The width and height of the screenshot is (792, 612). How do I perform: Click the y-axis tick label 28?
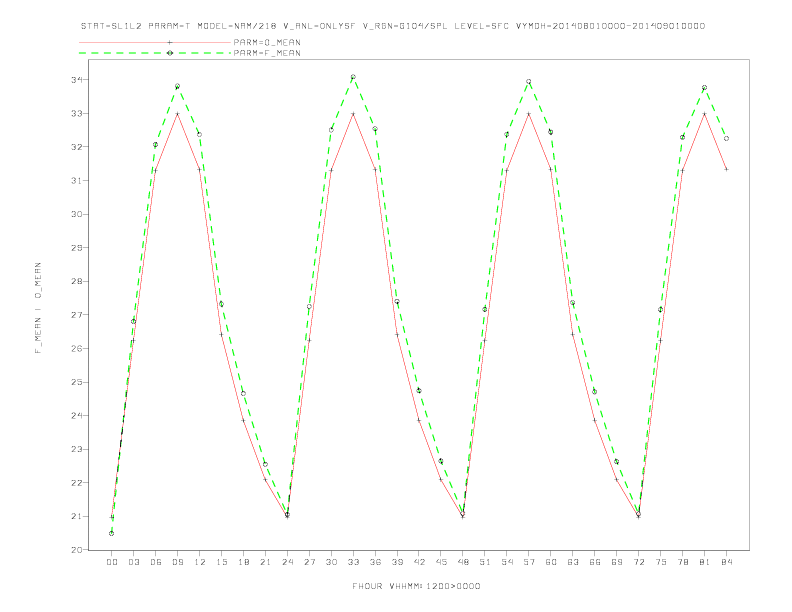click(x=76, y=281)
